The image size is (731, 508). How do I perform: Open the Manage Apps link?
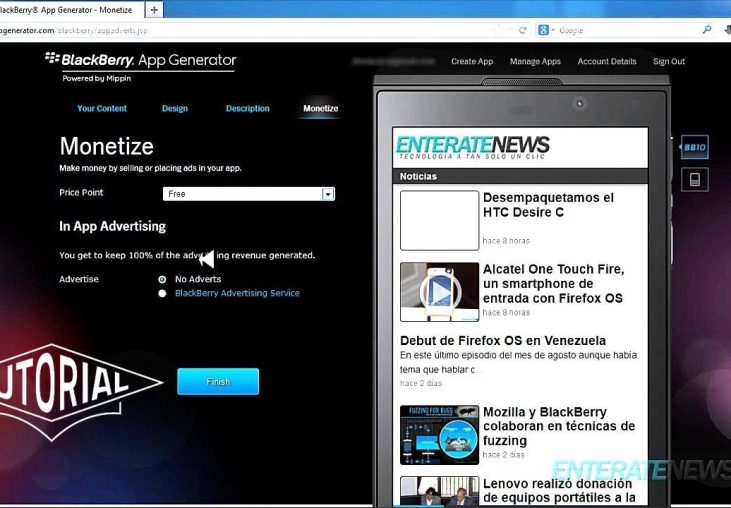(535, 62)
